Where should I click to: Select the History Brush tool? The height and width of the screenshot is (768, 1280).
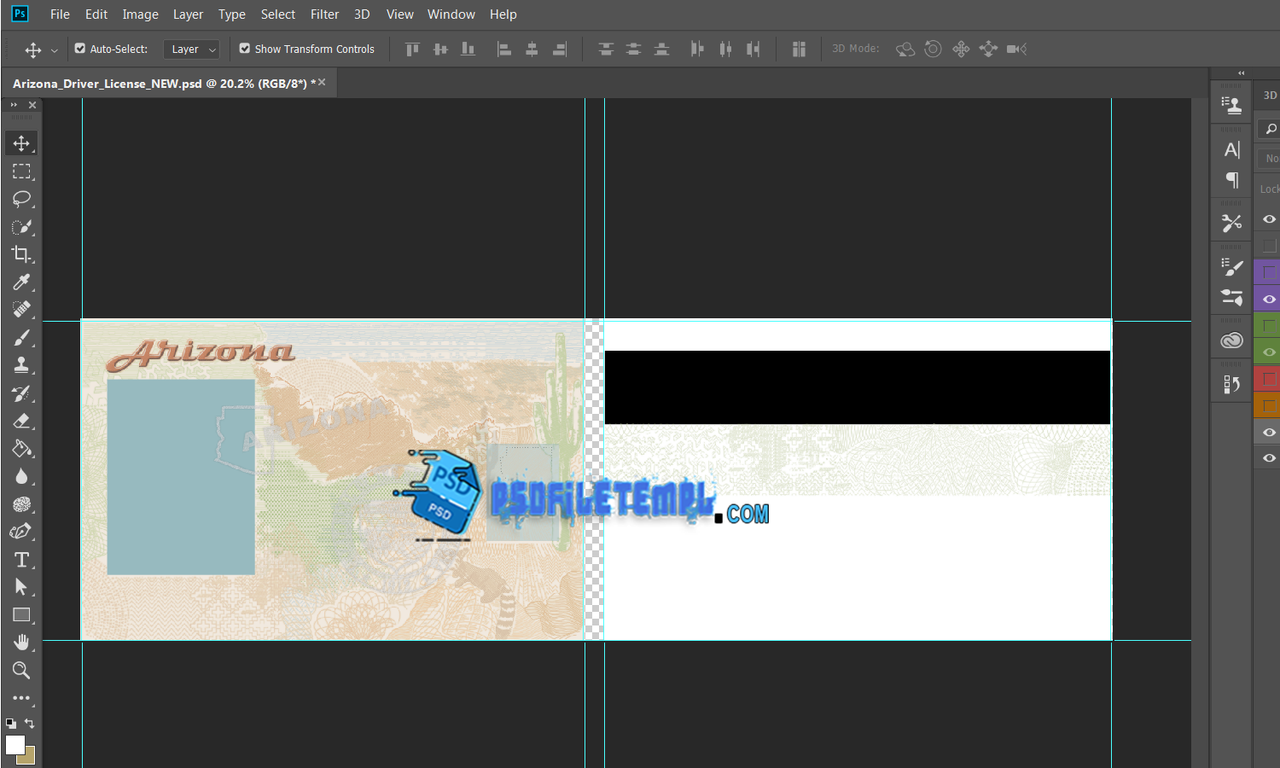[21, 393]
